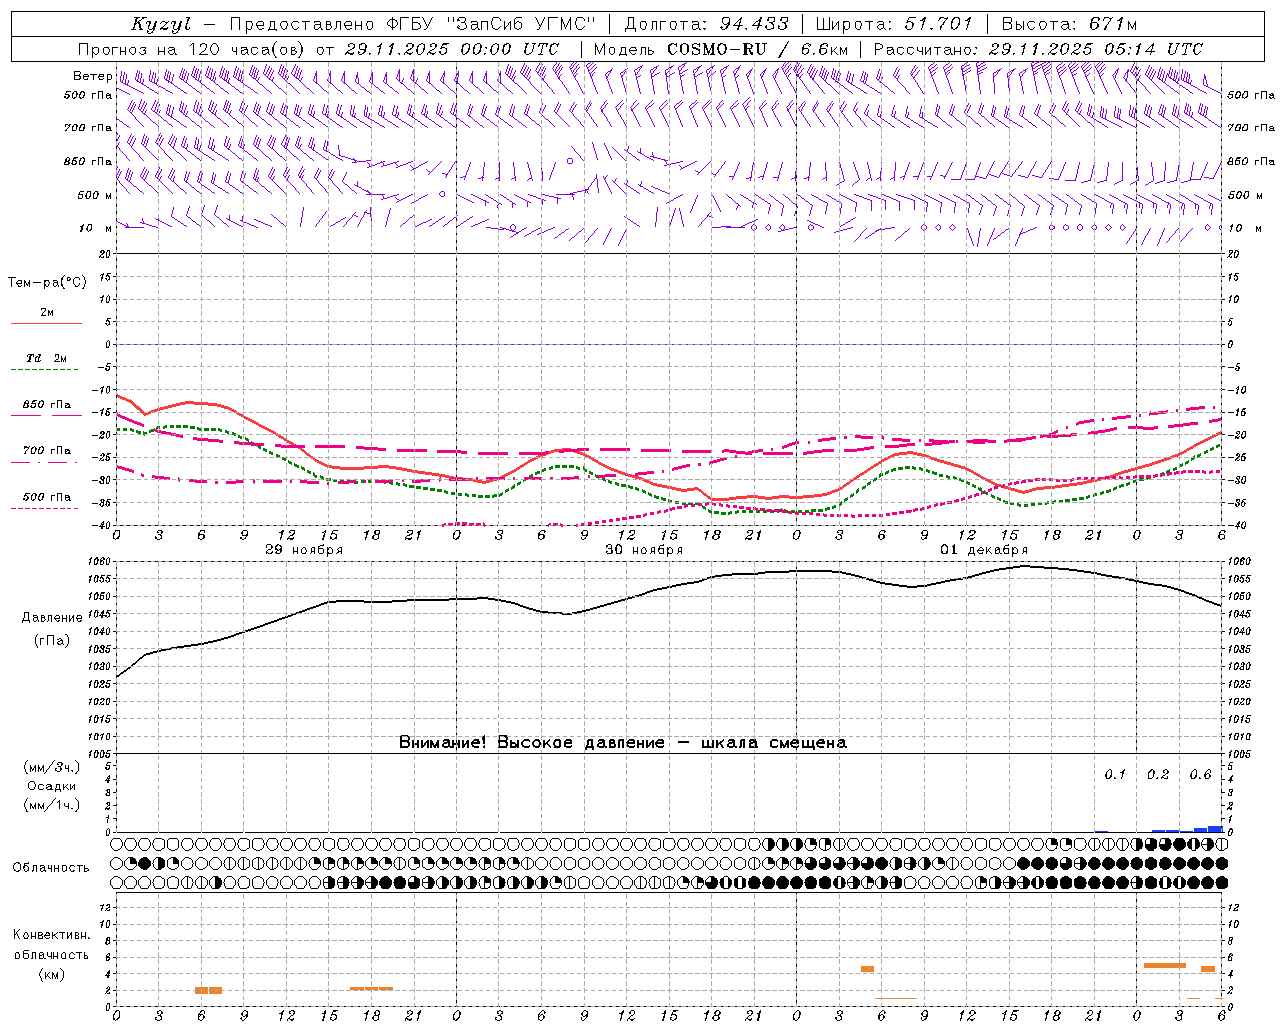Click the Давление pressure panel label
Image resolution: width=1280 pixels, height=1024 pixels.
pyautogui.click(x=52, y=618)
